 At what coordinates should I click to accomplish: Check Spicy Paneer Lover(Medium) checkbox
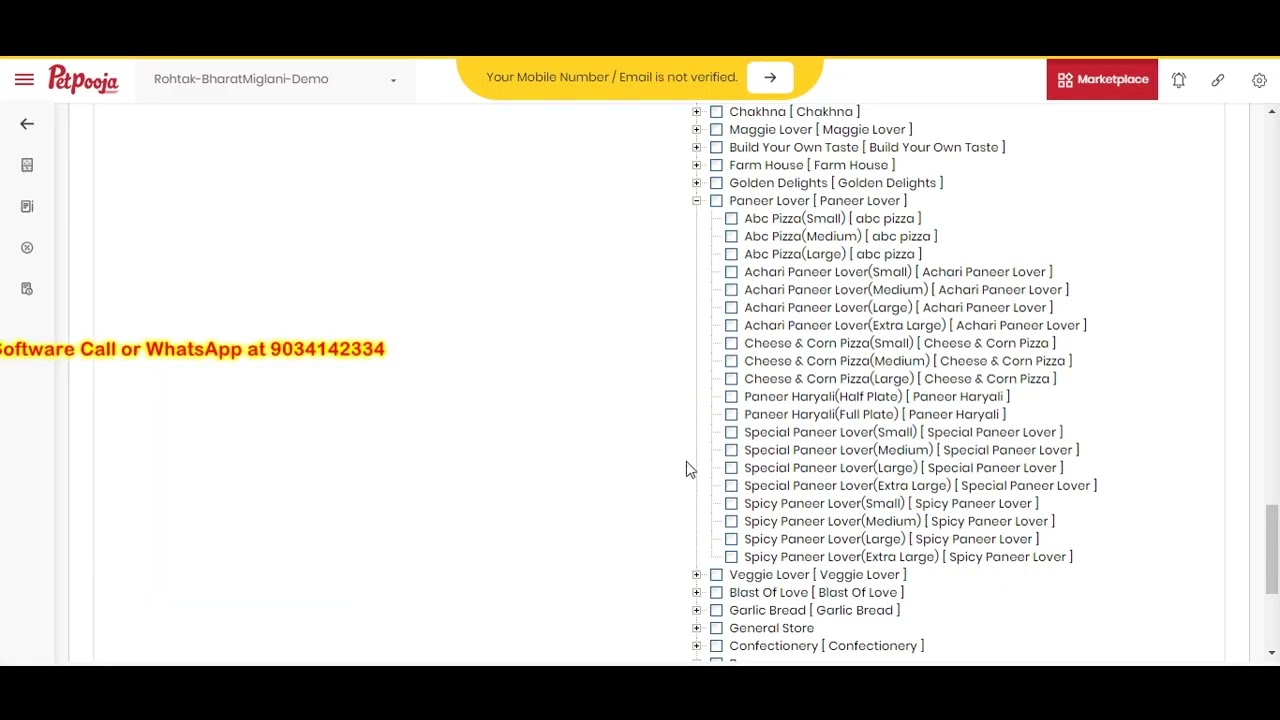pos(731,522)
